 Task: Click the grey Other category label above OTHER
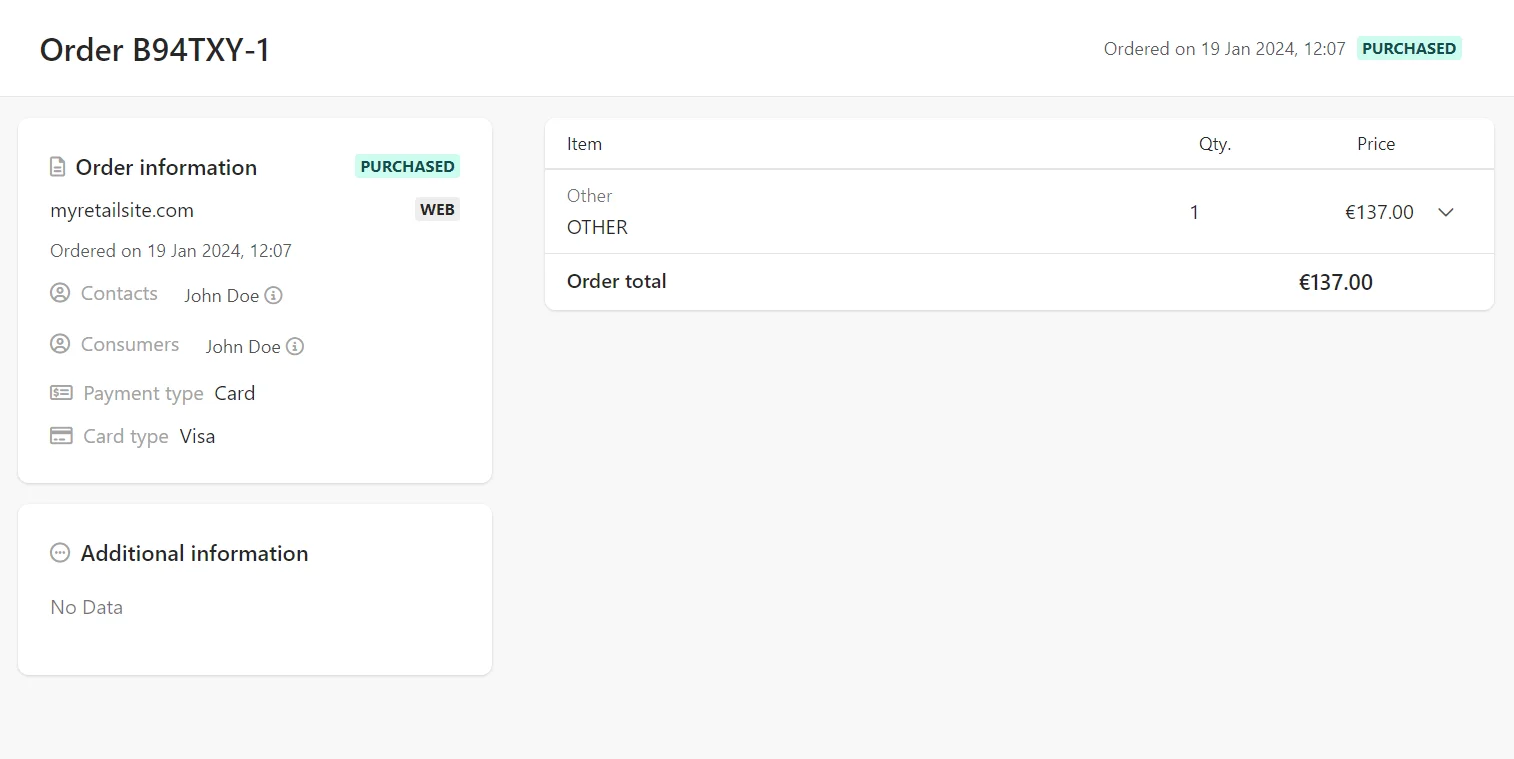point(589,196)
